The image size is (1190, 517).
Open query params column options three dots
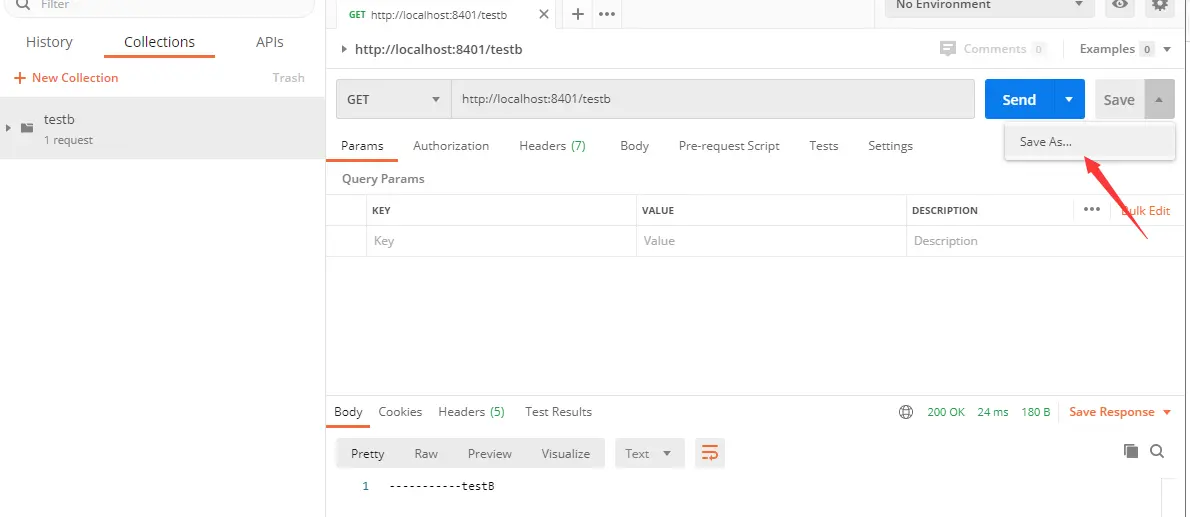tap(1092, 210)
